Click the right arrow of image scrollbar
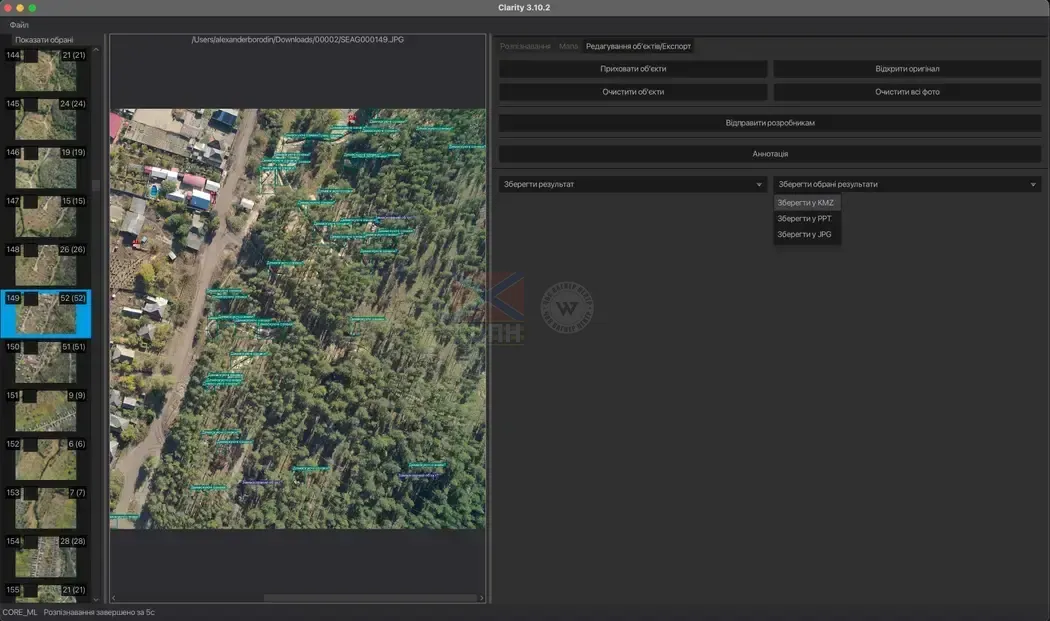Image resolution: width=1050 pixels, height=621 pixels. pos(481,598)
